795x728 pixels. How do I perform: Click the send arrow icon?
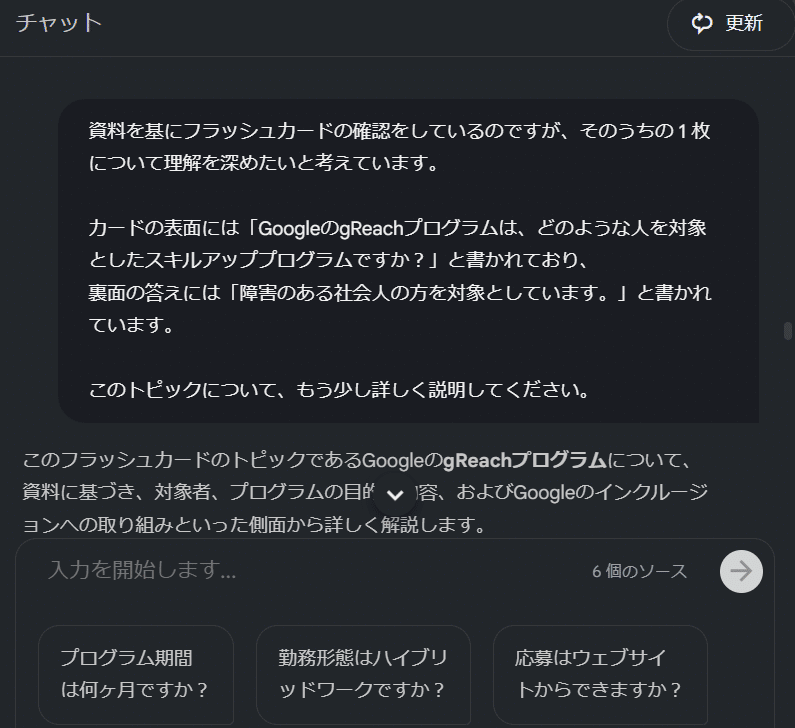pyautogui.click(x=741, y=571)
